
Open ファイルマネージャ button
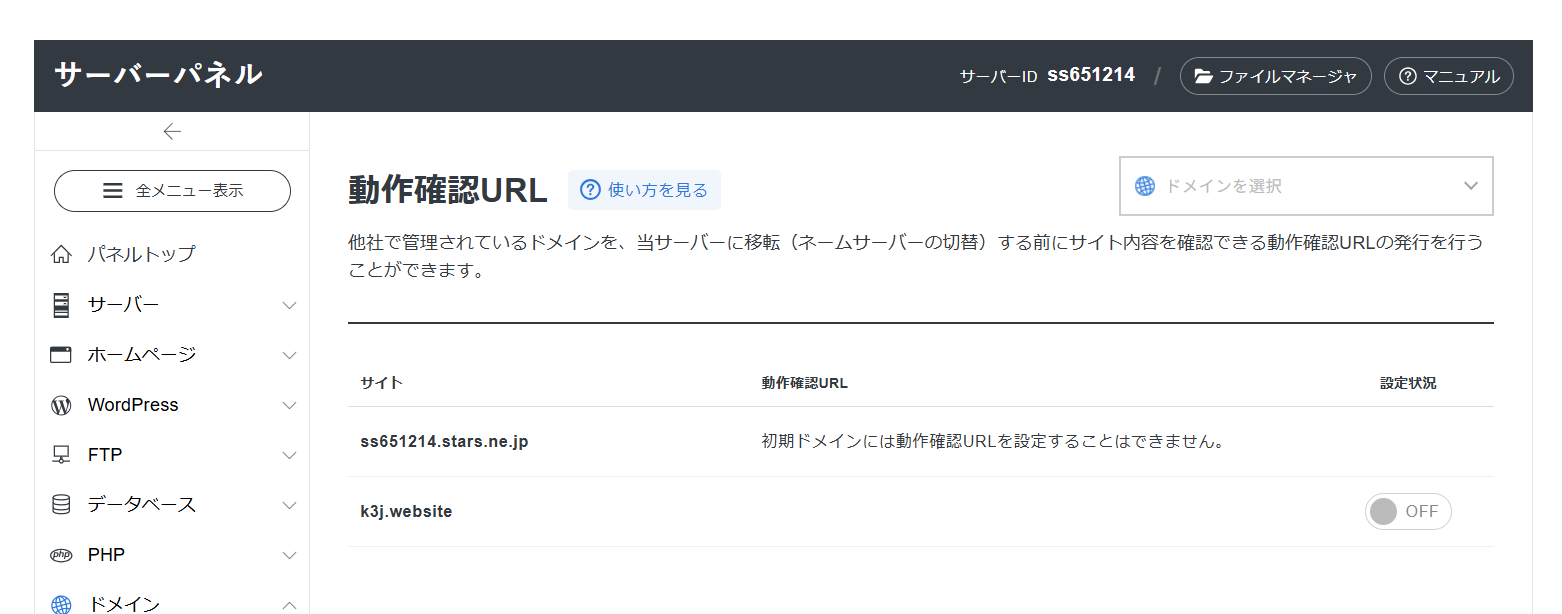point(1276,76)
